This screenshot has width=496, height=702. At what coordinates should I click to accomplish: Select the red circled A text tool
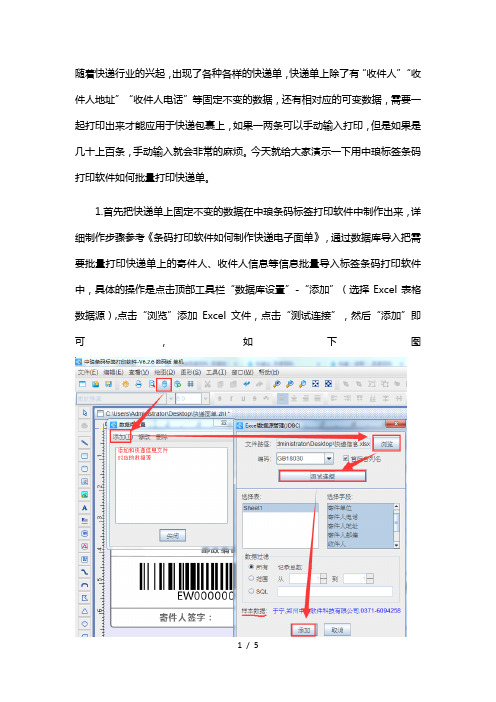(85, 546)
